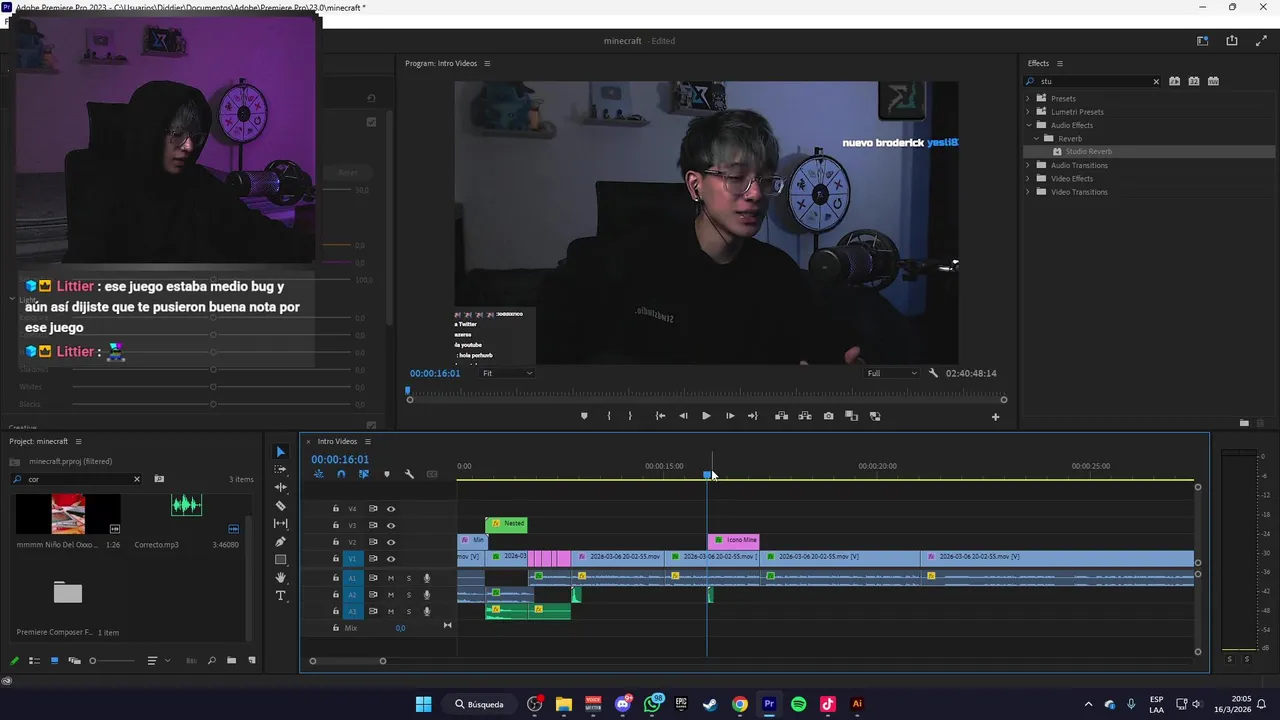Switch Project panel to list view
The image size is (1280, 720).
click(x=34, y=661)
